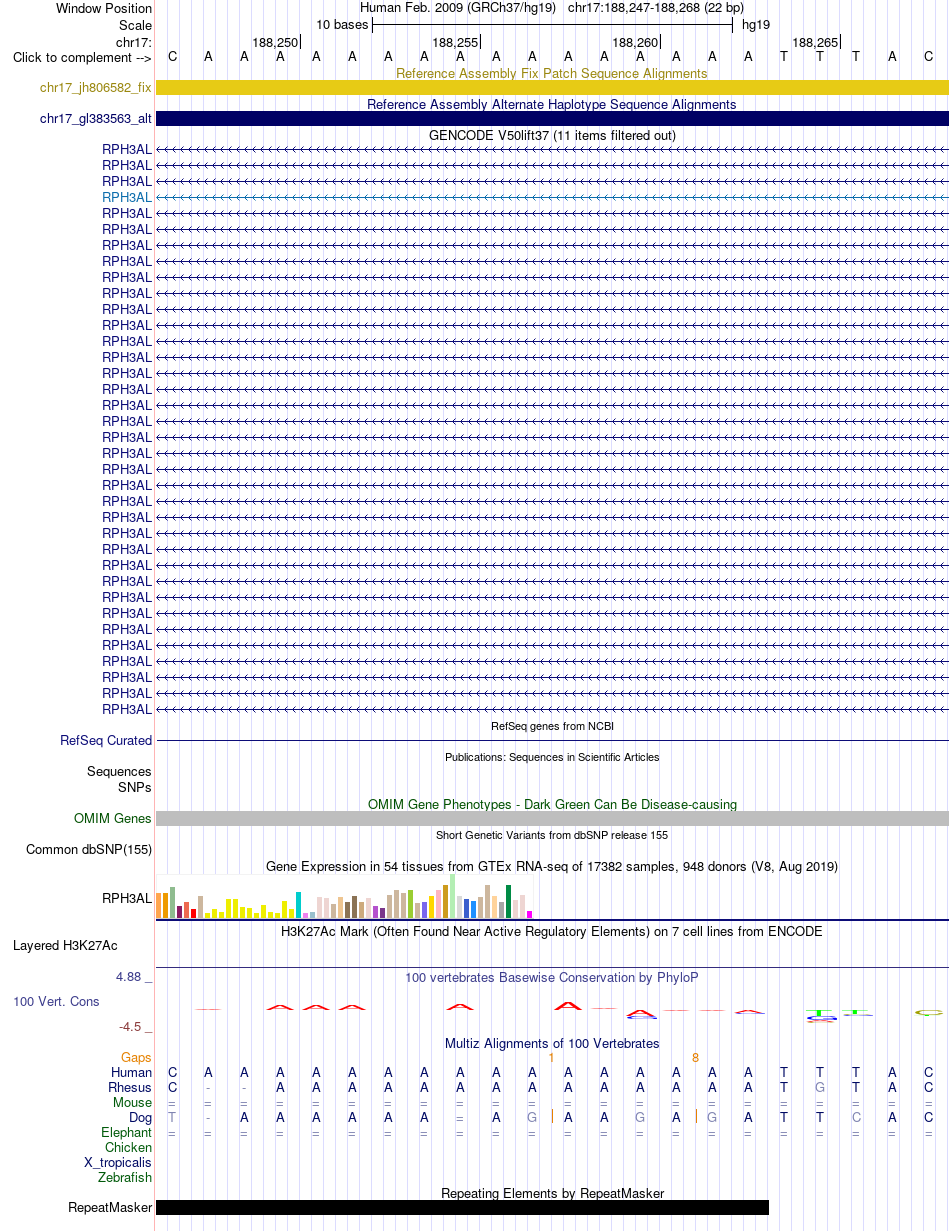Click the Zebrafish species row label
Image resolution: width=950 pixels, height=1231 pixels.
click(x=126, y=1177)
